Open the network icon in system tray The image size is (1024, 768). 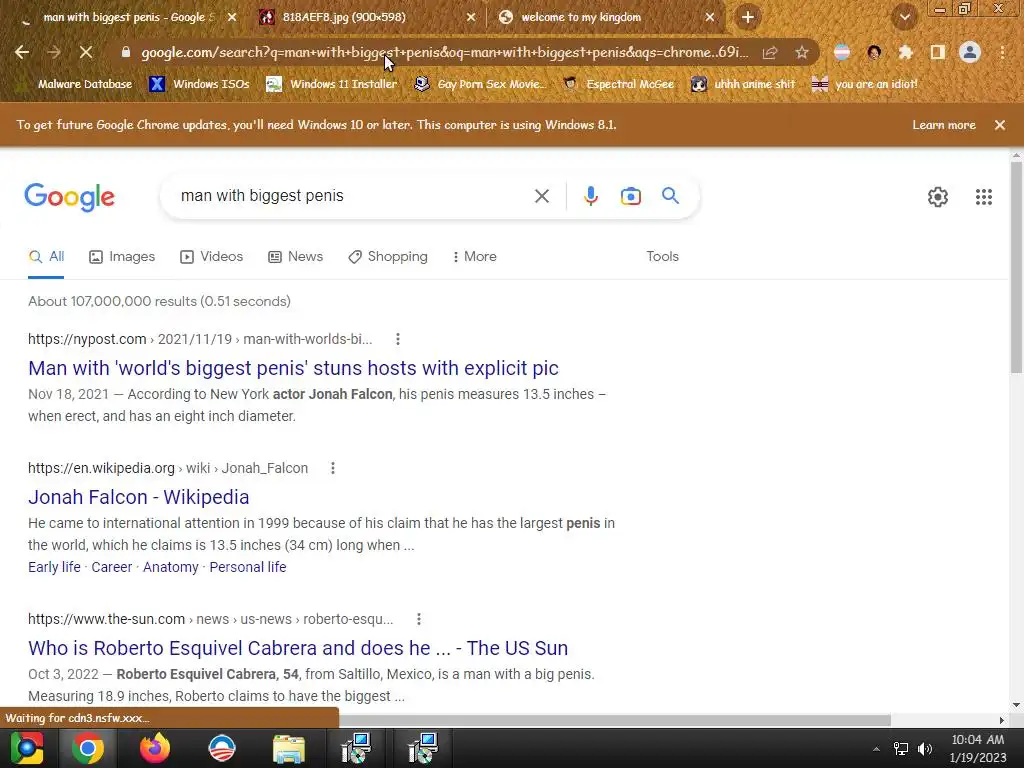(901, 748)
